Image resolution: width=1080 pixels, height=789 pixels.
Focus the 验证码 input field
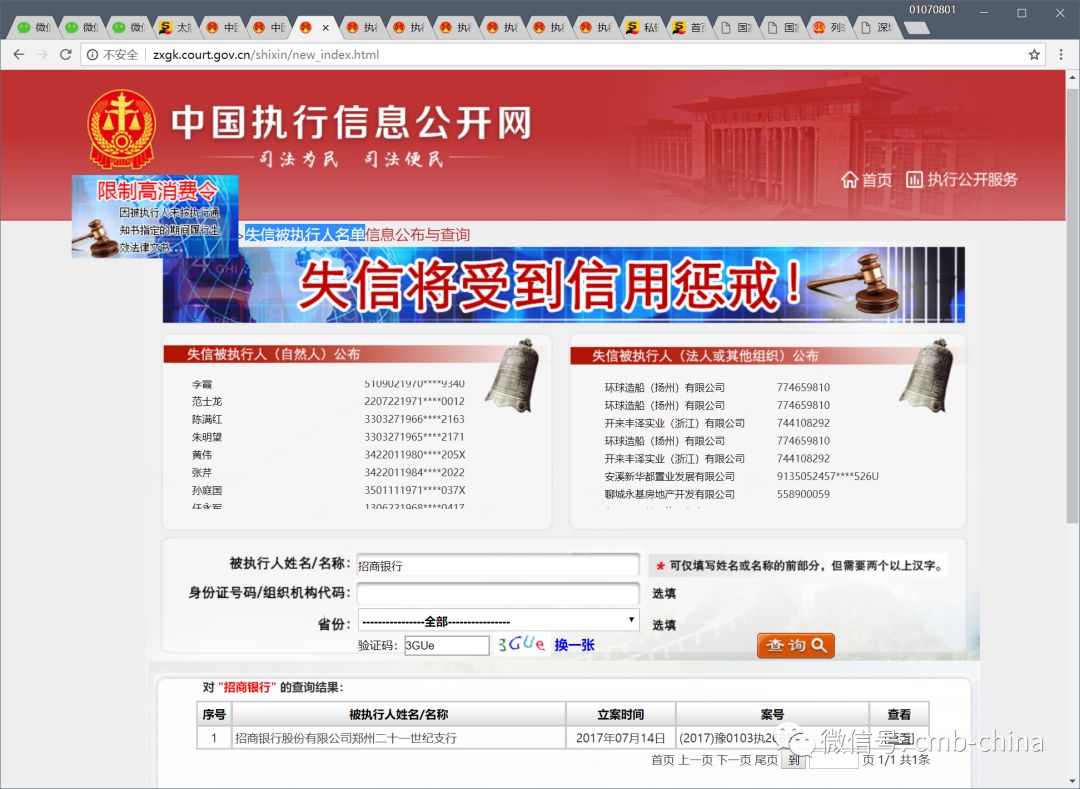pos(446,645)
